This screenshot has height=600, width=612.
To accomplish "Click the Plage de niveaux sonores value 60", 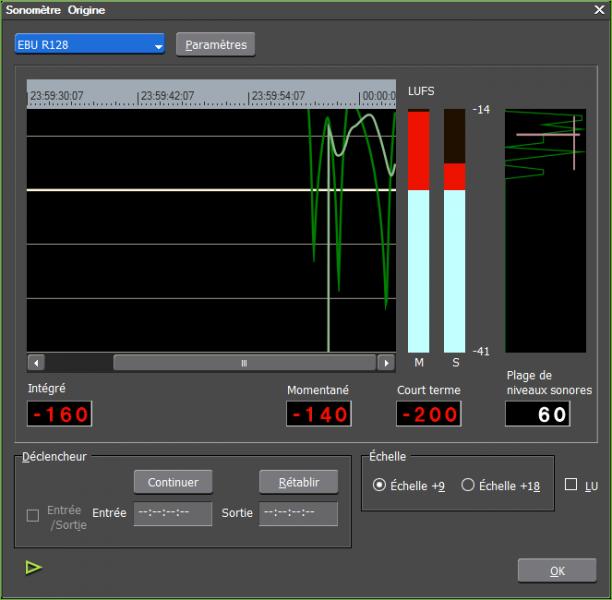I will pyautogui.click(x=538, y=414).
